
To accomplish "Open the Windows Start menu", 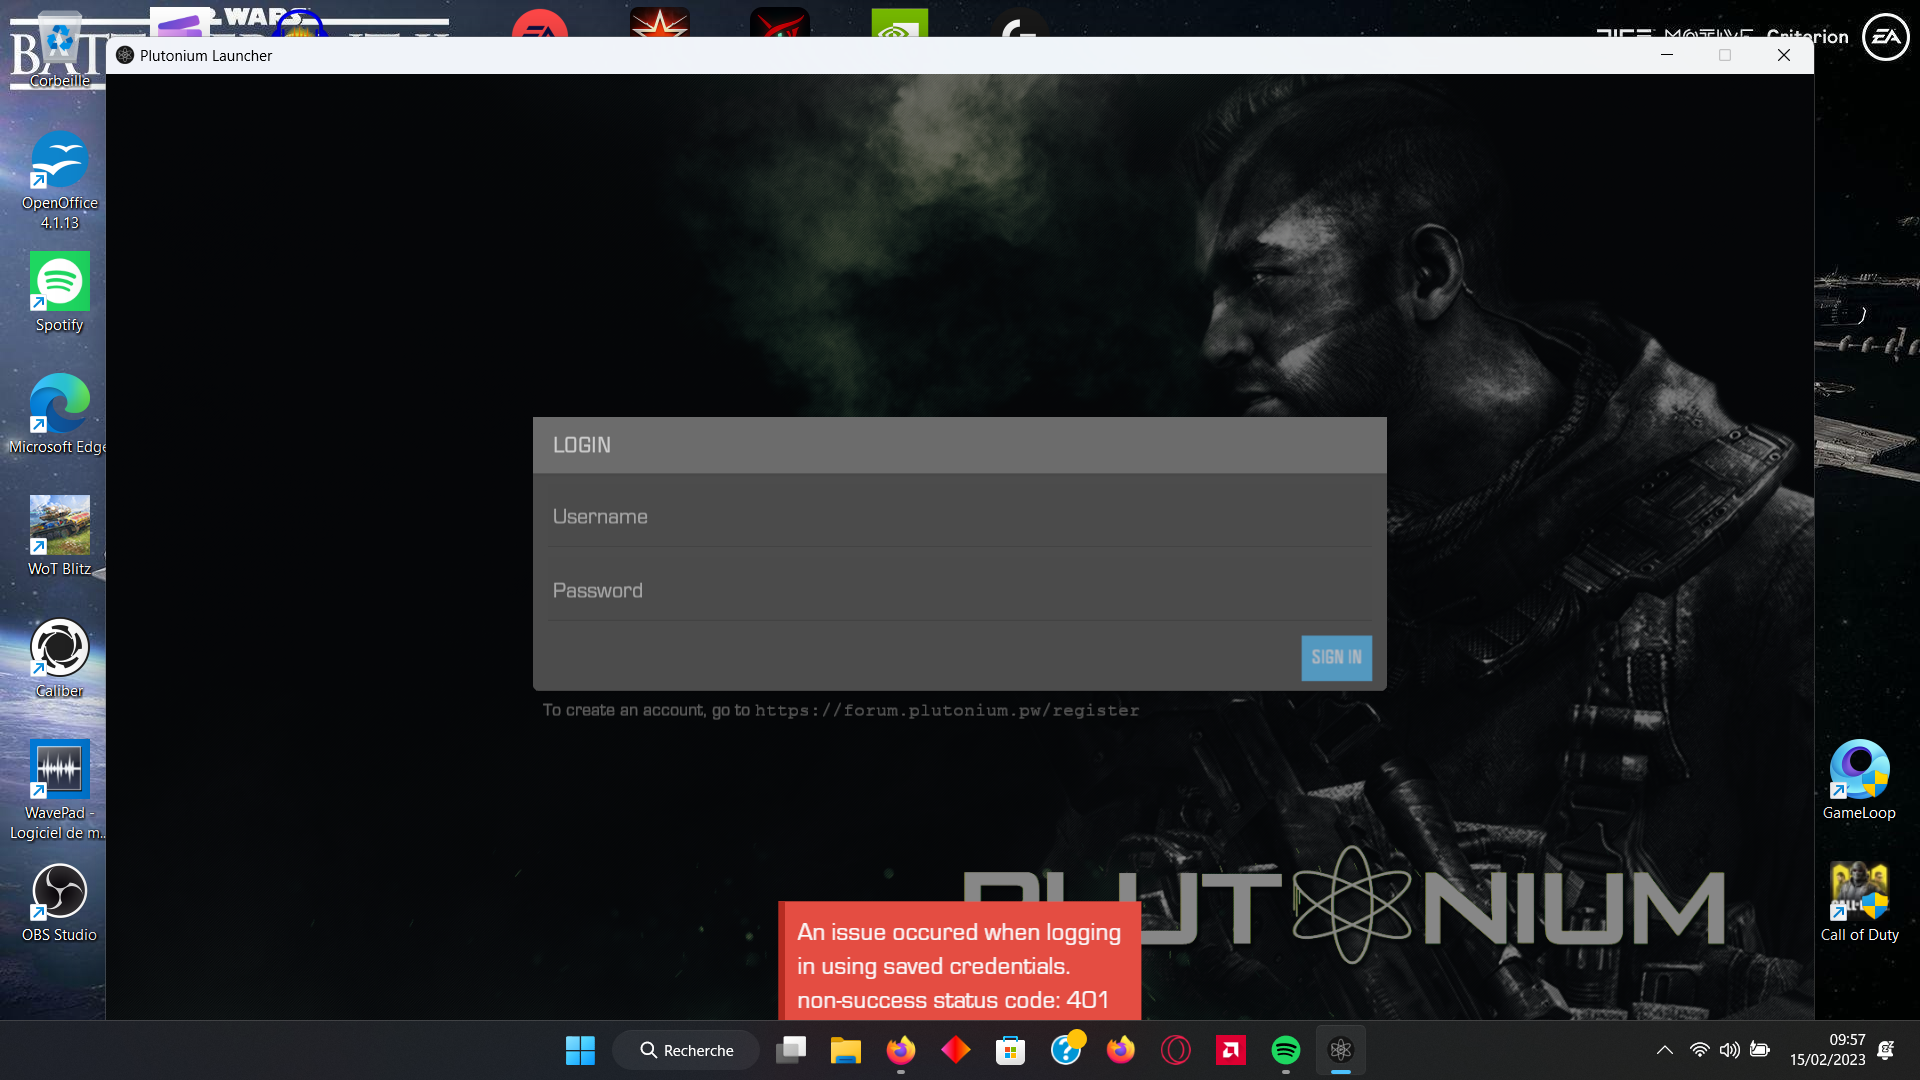I will [580, 1050].
